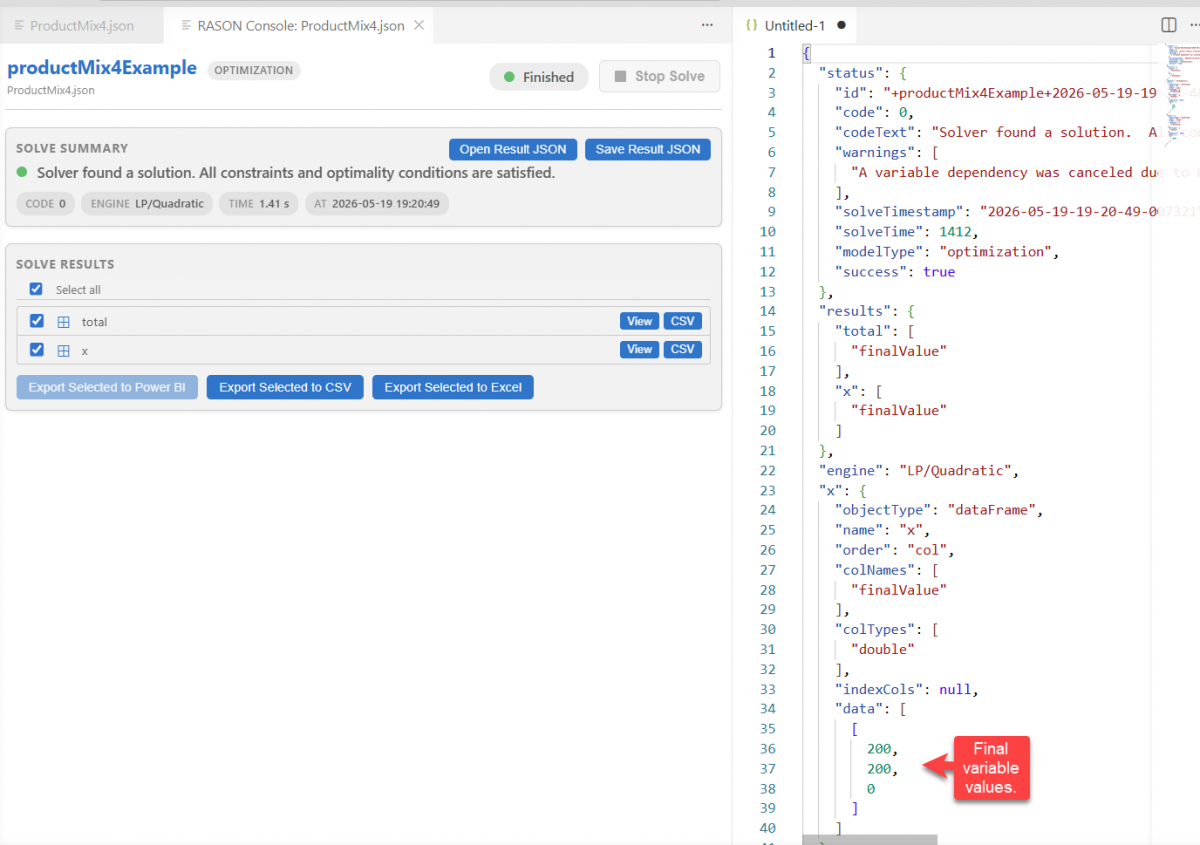Viewport: 1200px width, 845px height.
Task: Click the TIME 1.41 s chip
Action: point(259,204)
